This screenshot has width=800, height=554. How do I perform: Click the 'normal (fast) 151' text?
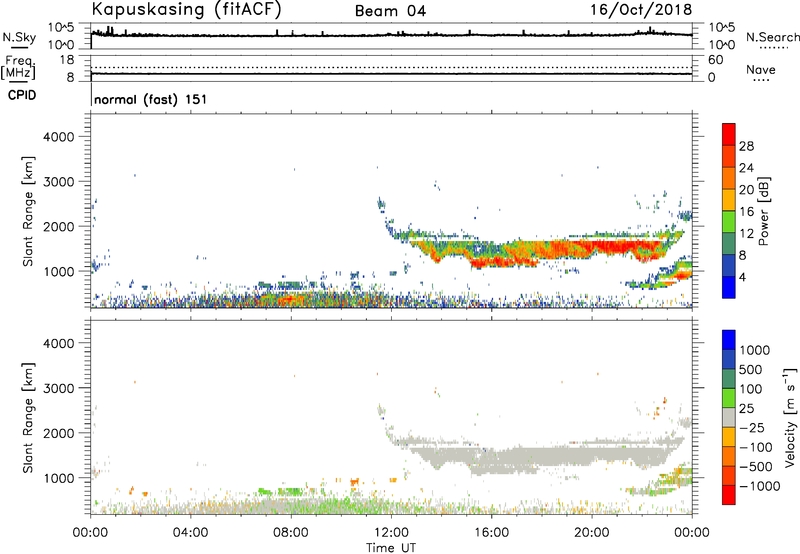pos(151,99)
